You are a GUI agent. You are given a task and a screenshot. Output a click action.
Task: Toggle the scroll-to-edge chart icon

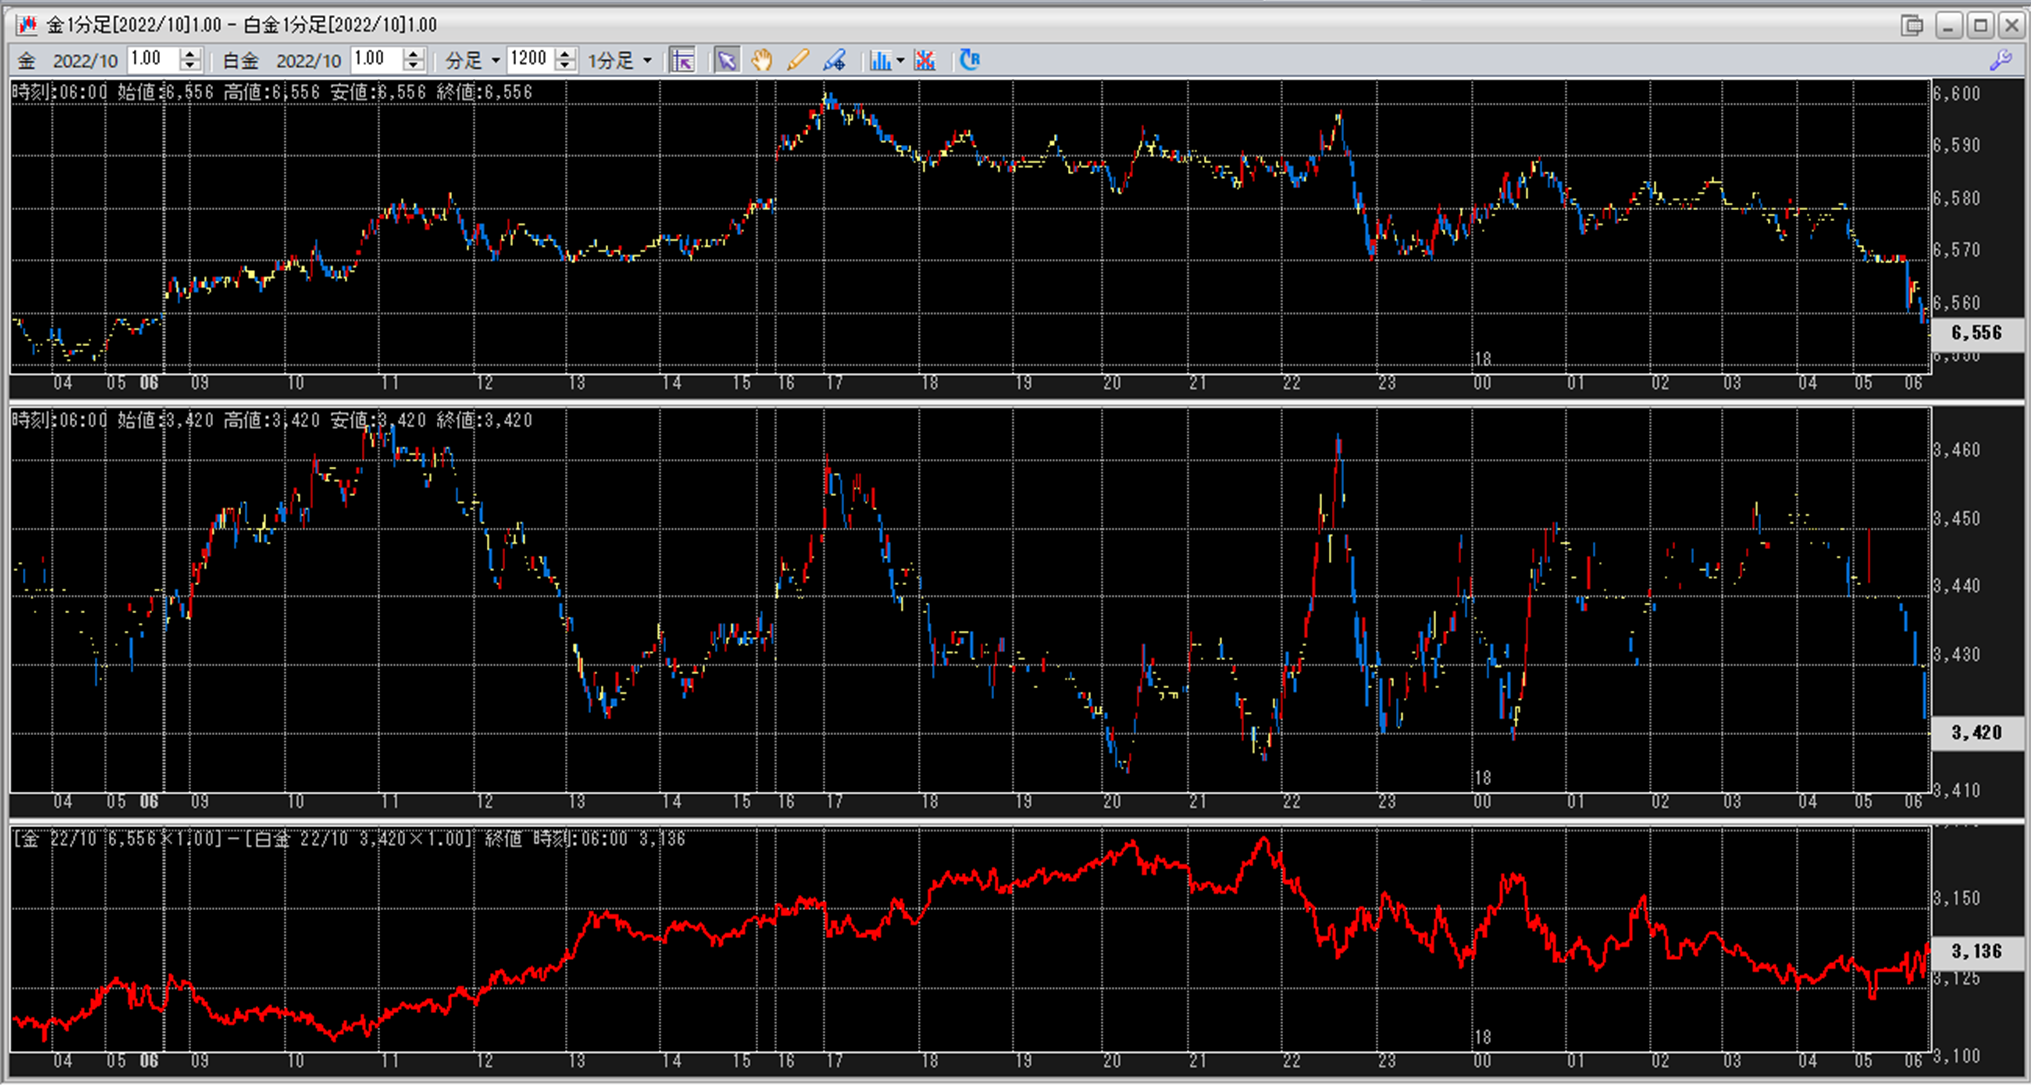pyautogui.click(x=683, y=60)
